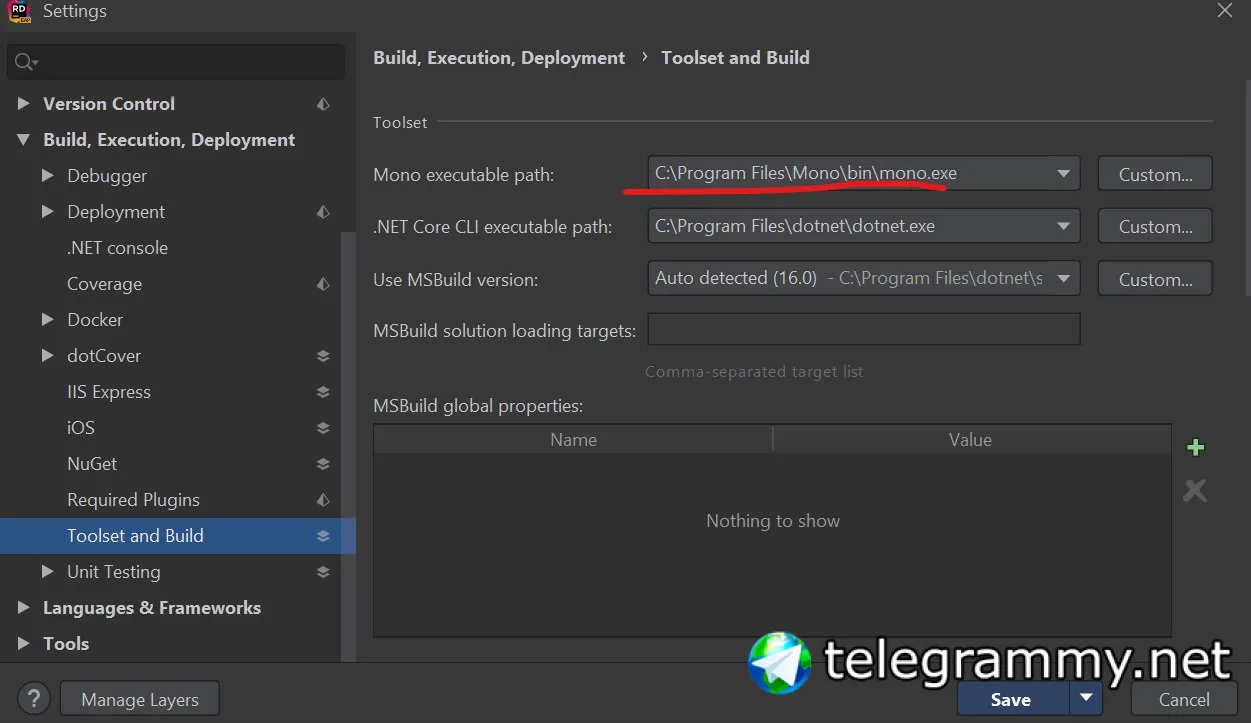Click MSBuild solution loading targets field

pyautogui.click(x=864, y=329)
